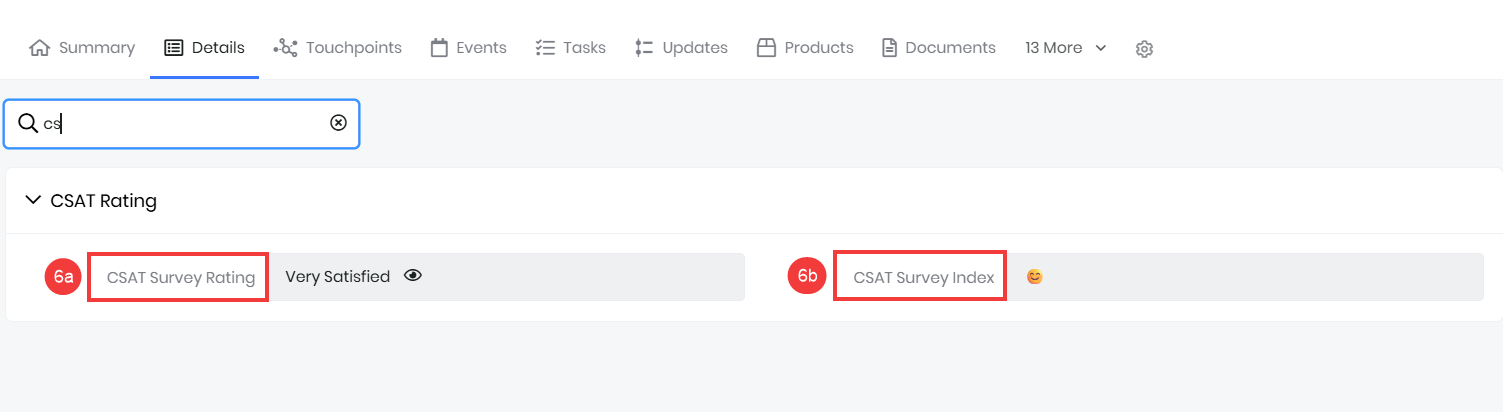Image resolution: width=1503 pixels, height=412 pixels.
Task: Open the 13 More tabs dropdown
Action: (x=1066, y=48)
